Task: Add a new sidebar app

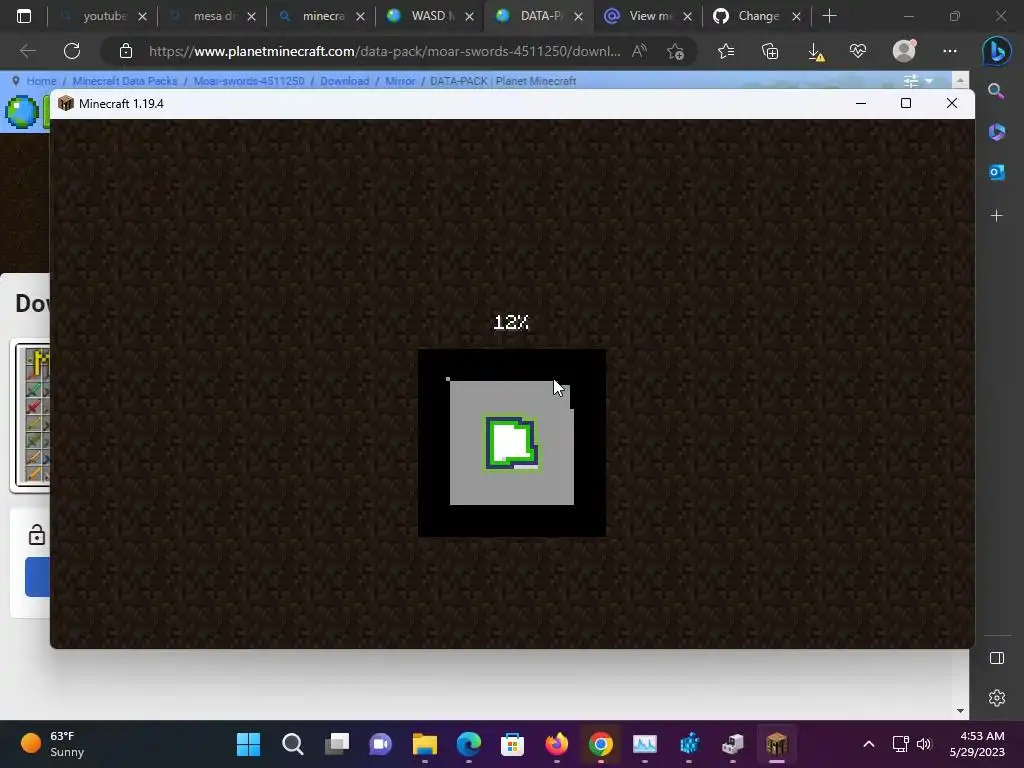Action: coord(997,216)
